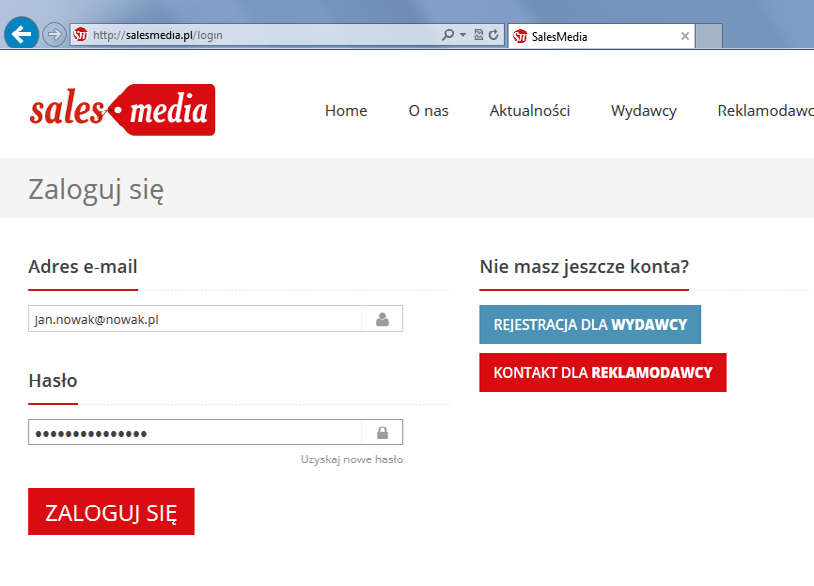Open the Reklamodawcy menu item

coord(765,111)
